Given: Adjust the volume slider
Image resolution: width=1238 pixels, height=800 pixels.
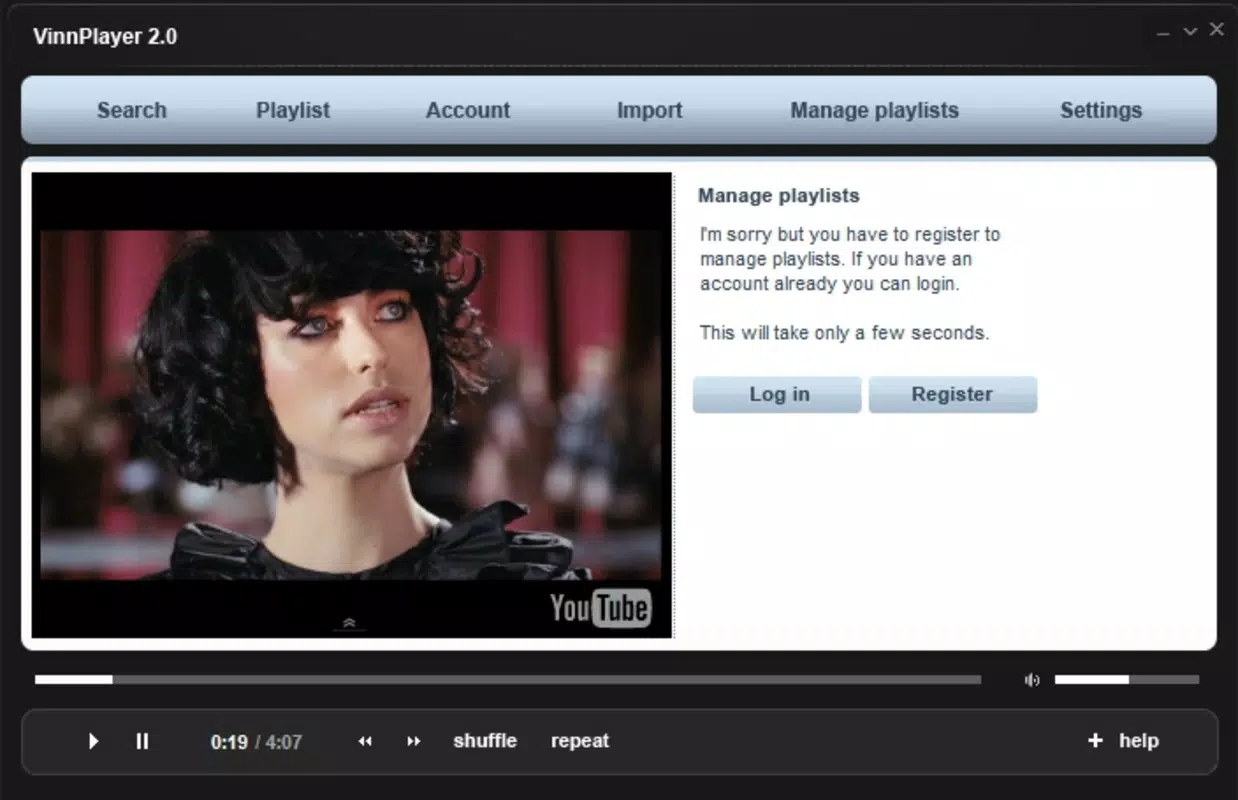Looking at the screenshot, I should click(1127, 680).
